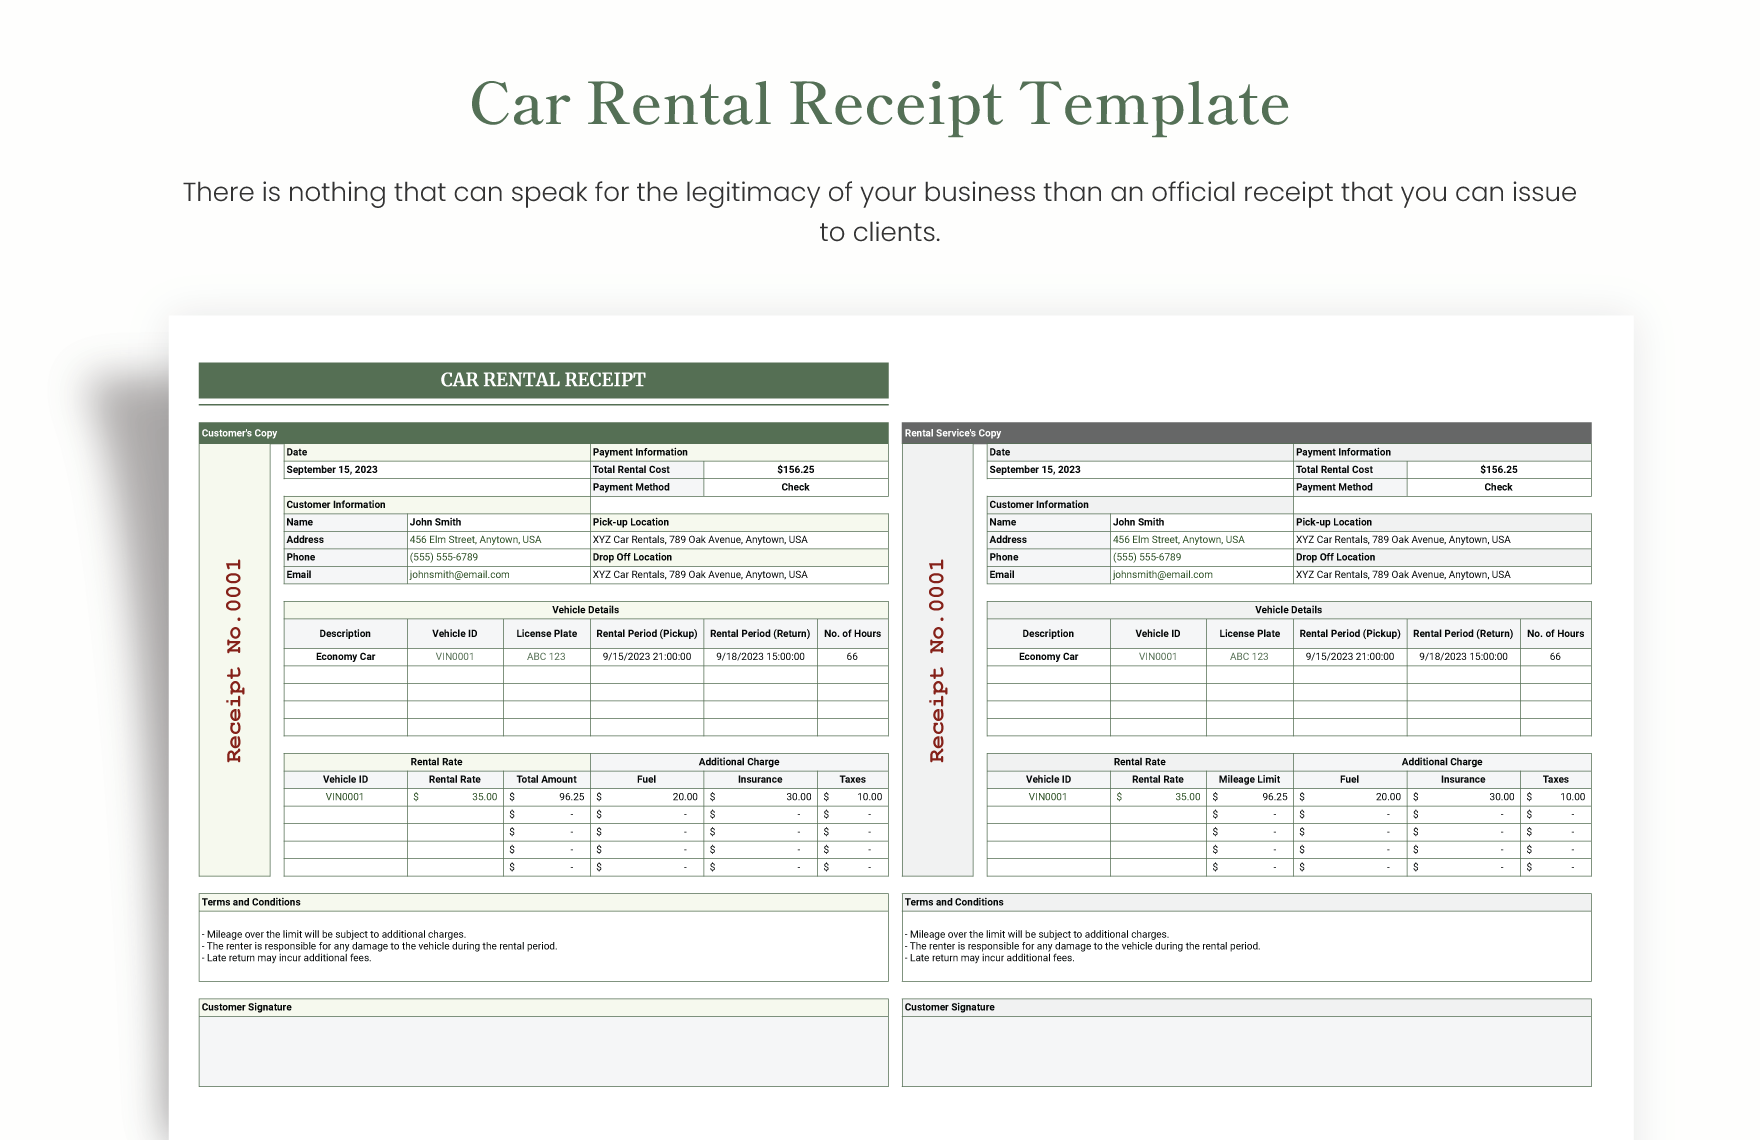
Task: Click 'Description' column header in Customer's Copy
Action: pos(345,634)
